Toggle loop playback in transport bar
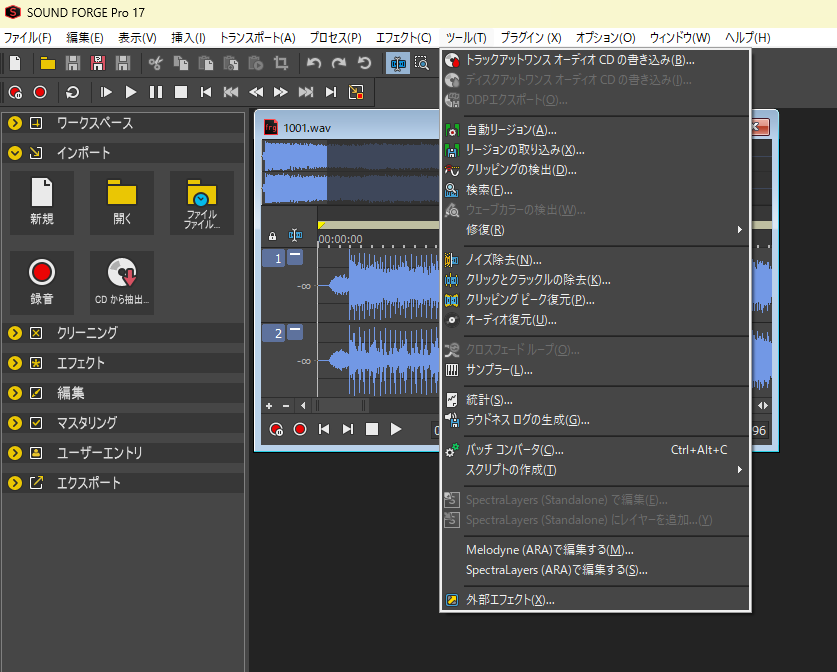Image resolution: width=837 pixels, height=672 pixels. click(x=73, y=92)
